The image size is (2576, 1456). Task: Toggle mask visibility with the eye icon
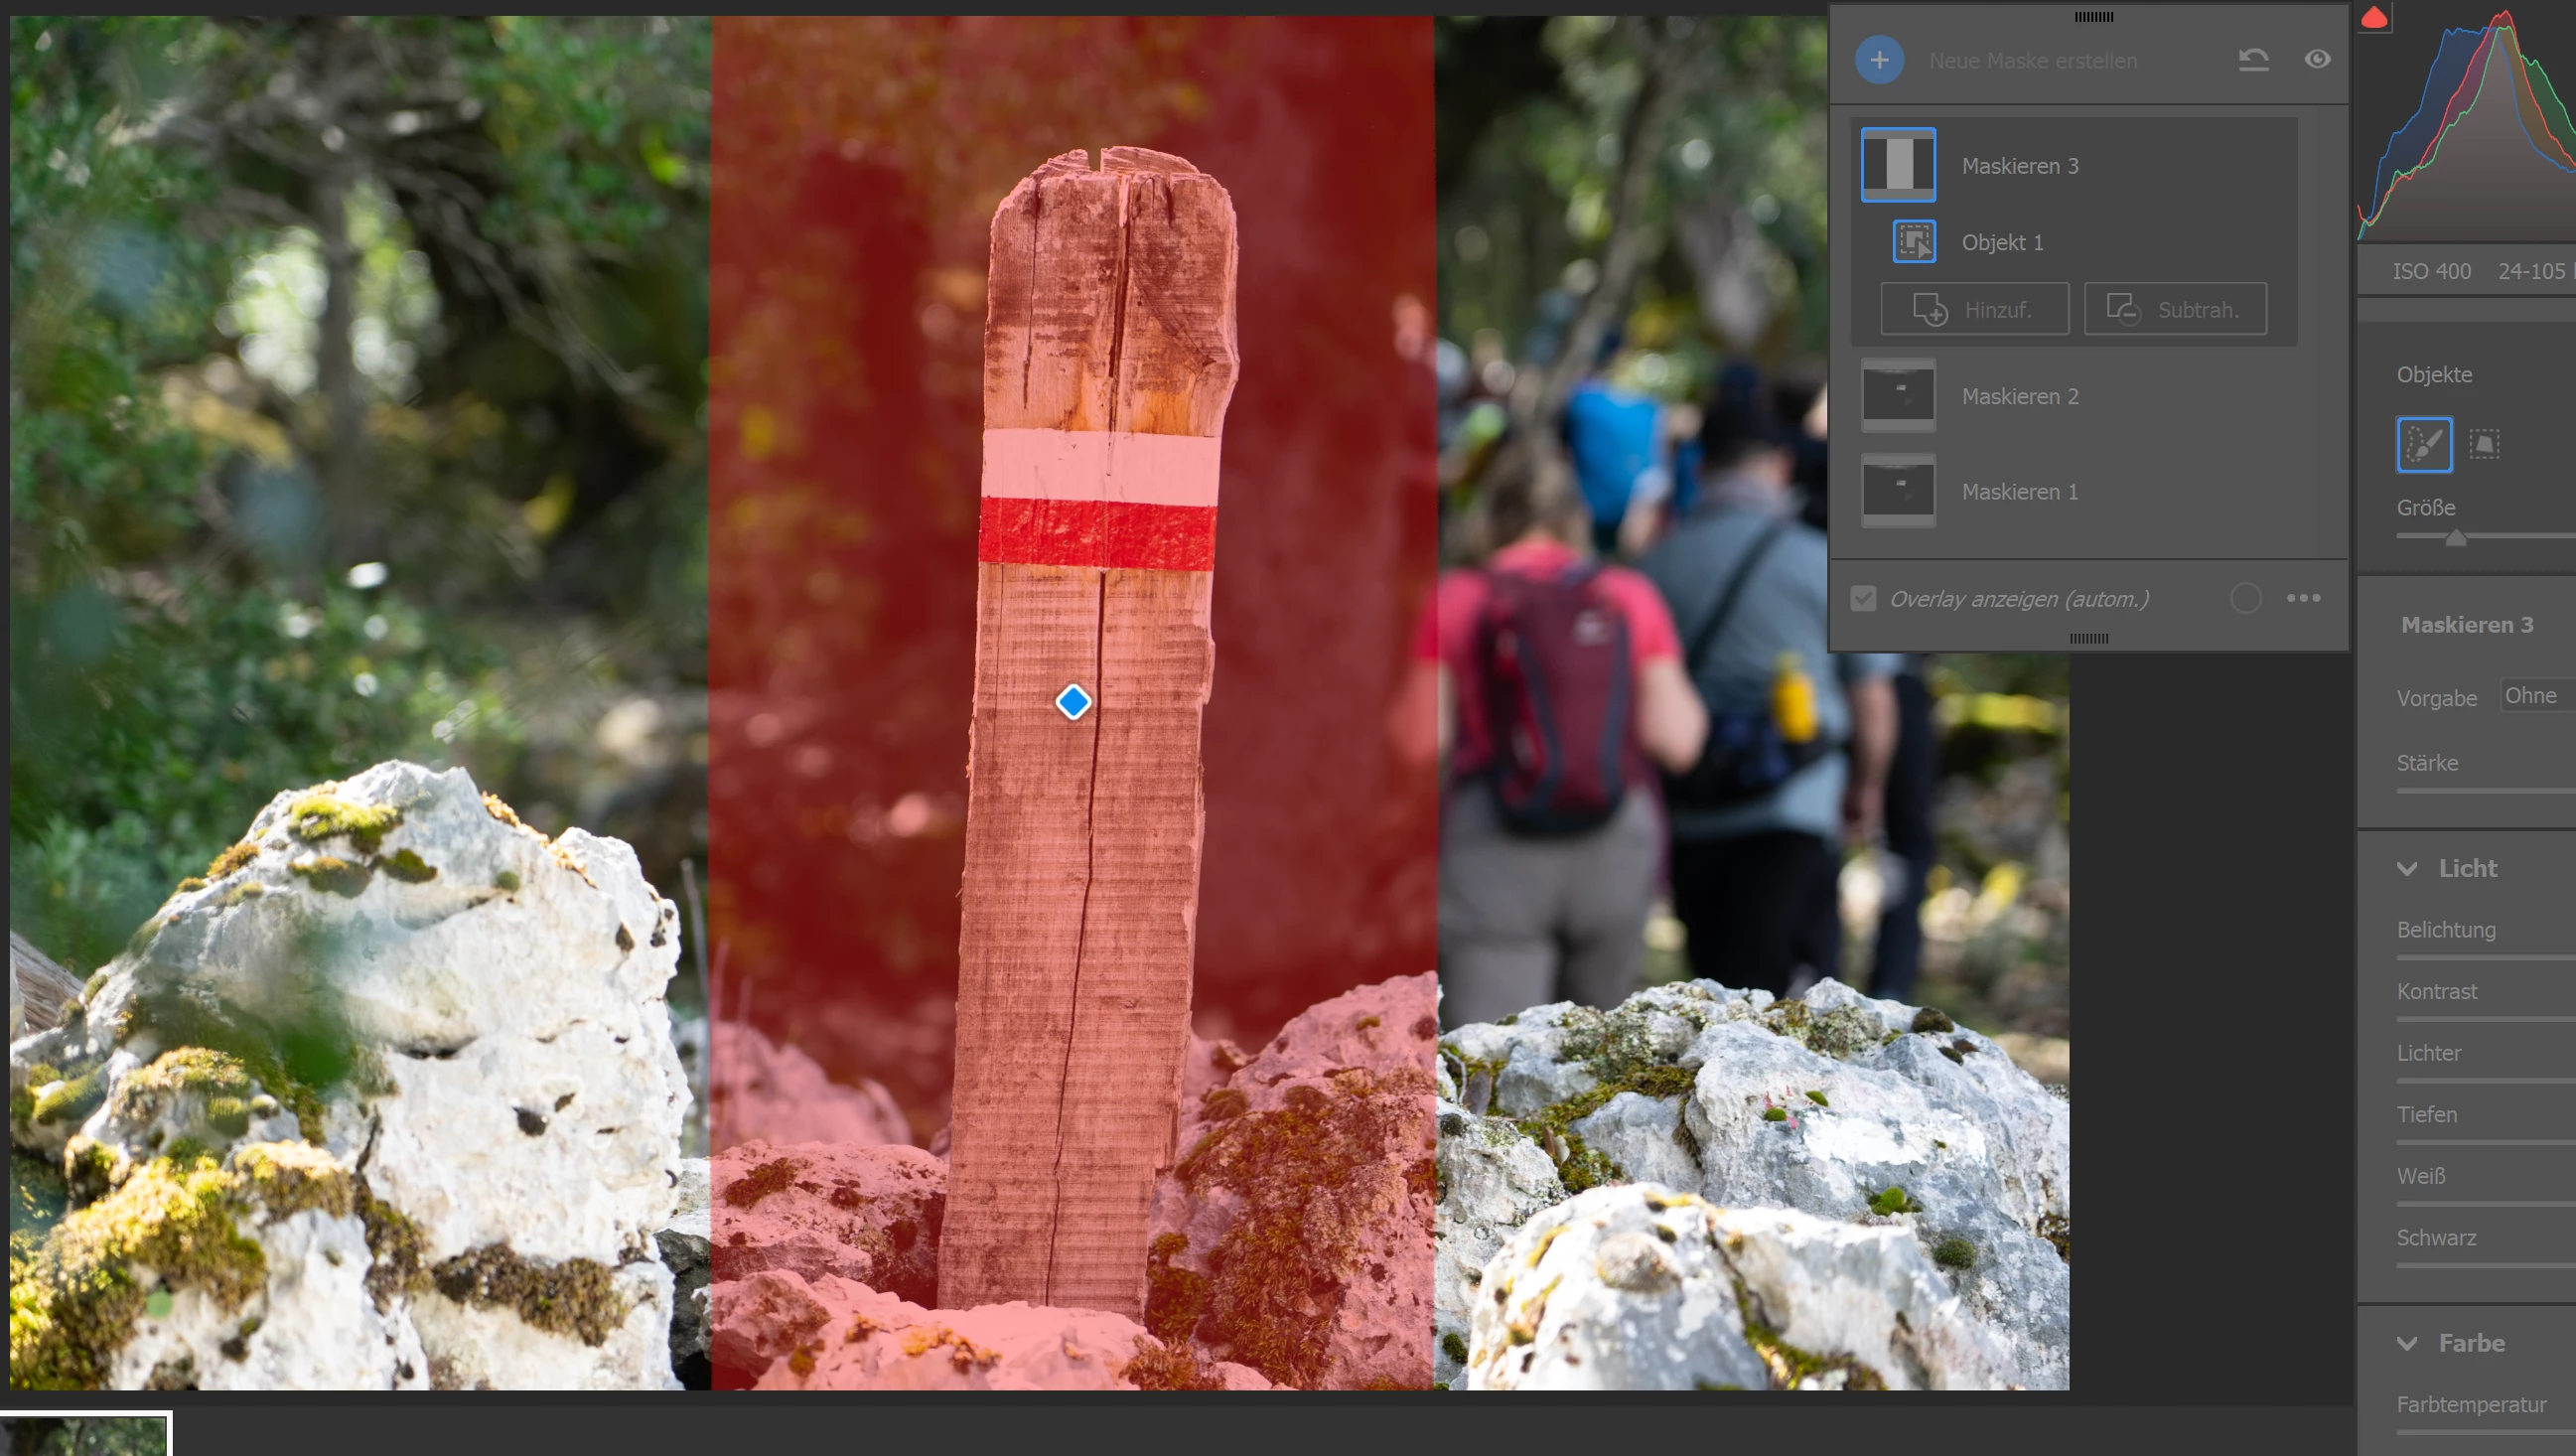(x=2317, y=60)
